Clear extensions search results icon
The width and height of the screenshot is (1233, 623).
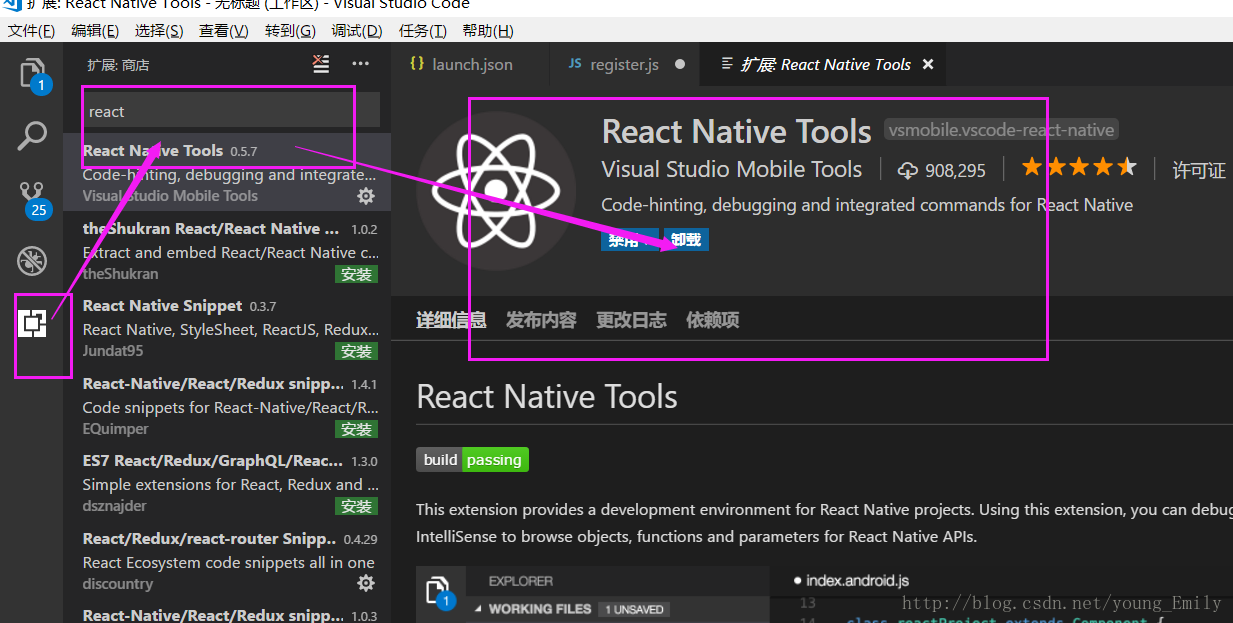(x=320, y=64)
